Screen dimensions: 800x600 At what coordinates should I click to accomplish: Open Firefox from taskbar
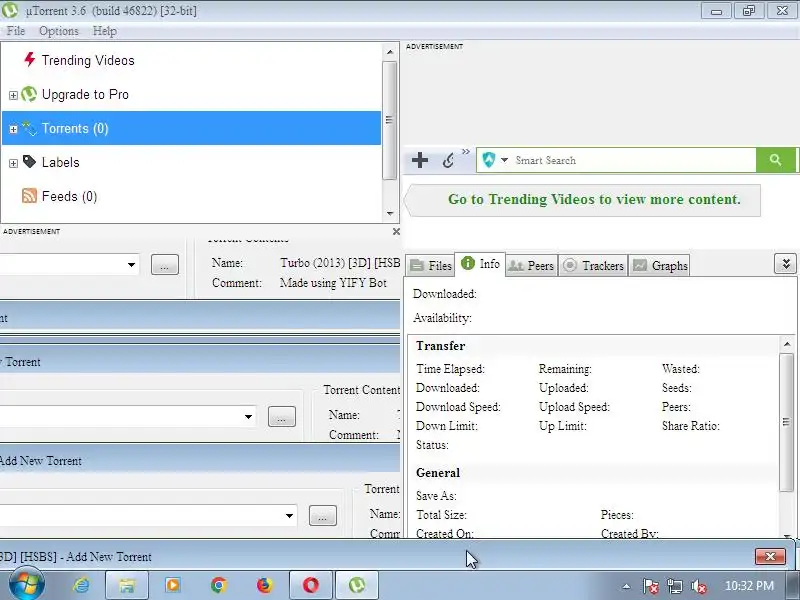pyautogui.click(x=264, y=585)
